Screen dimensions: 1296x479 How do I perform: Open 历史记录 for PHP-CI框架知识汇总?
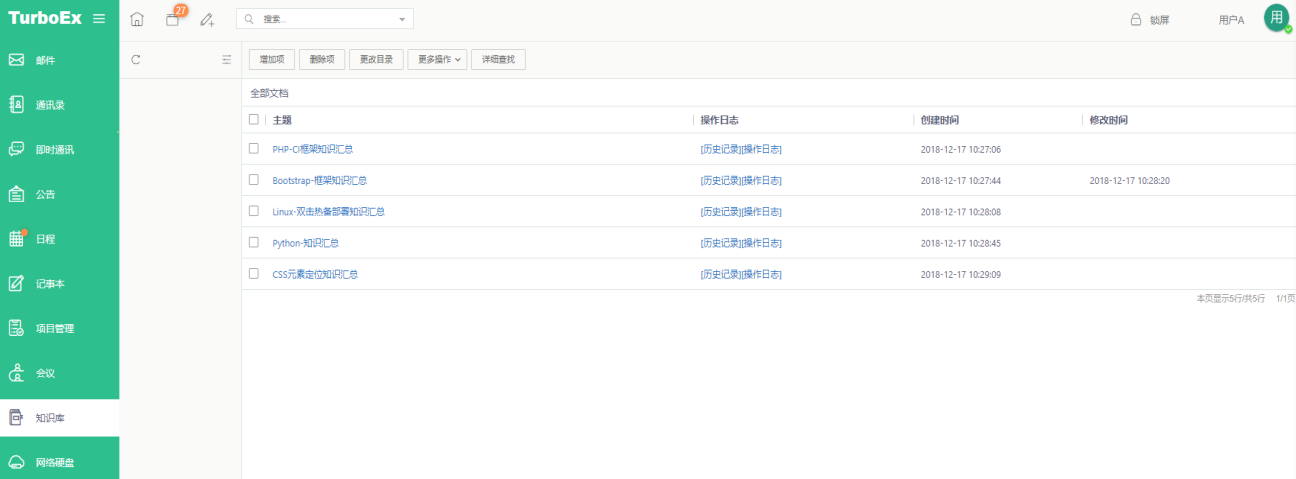[721, 149]
